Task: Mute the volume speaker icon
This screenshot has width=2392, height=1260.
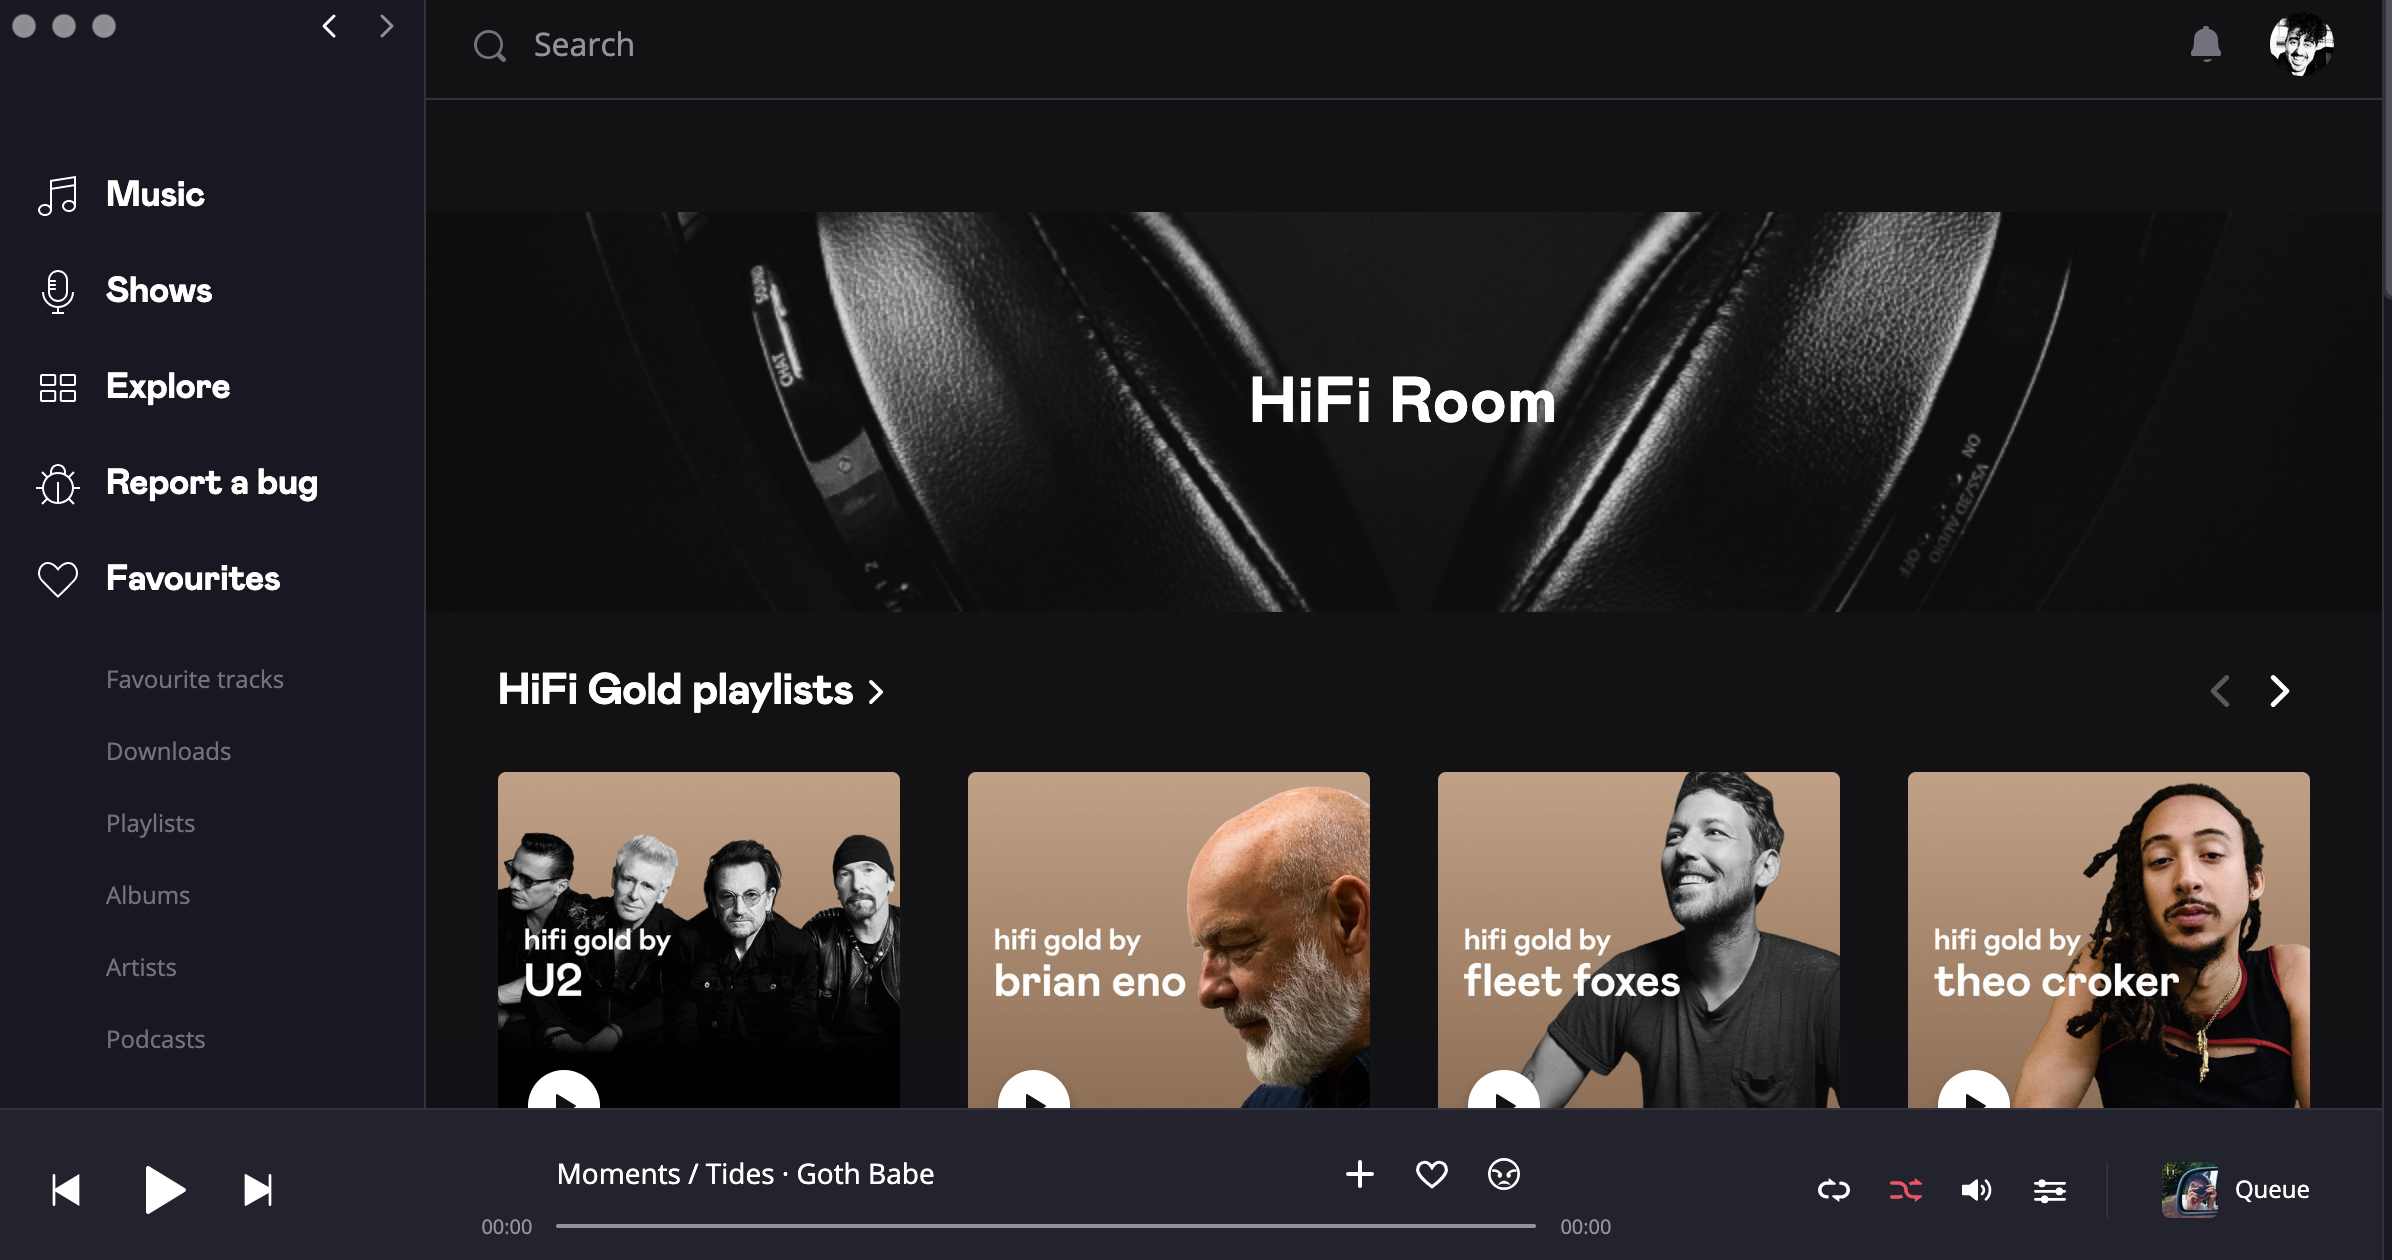Action: click(1976, 1190)
